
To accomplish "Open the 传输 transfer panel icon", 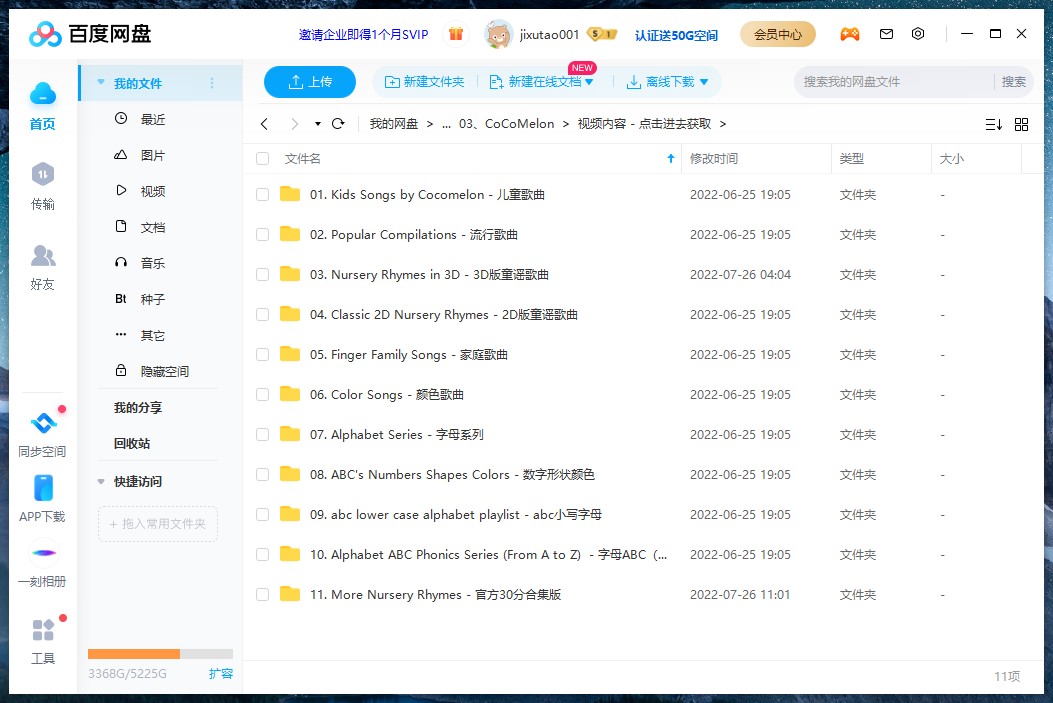I will (x=43, y=175).
